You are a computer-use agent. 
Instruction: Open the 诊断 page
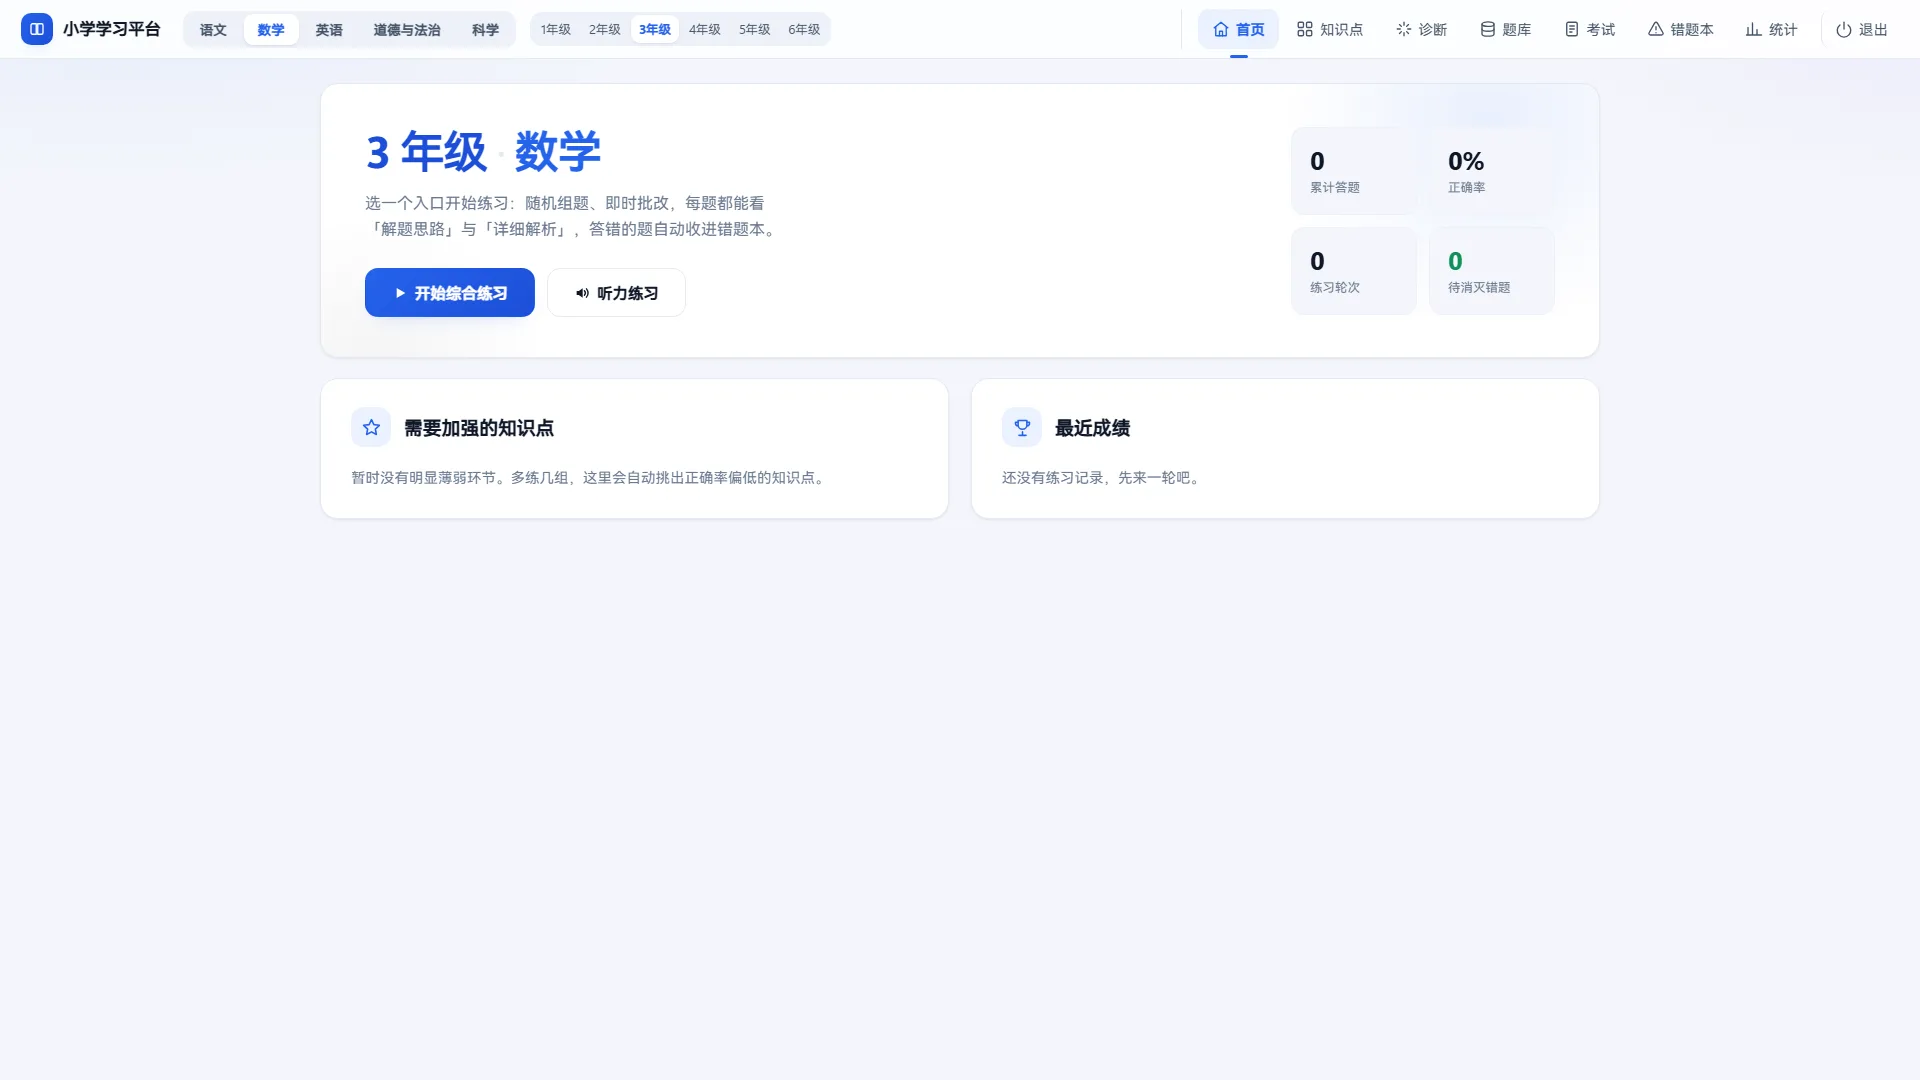click(x=1422, y=29)
